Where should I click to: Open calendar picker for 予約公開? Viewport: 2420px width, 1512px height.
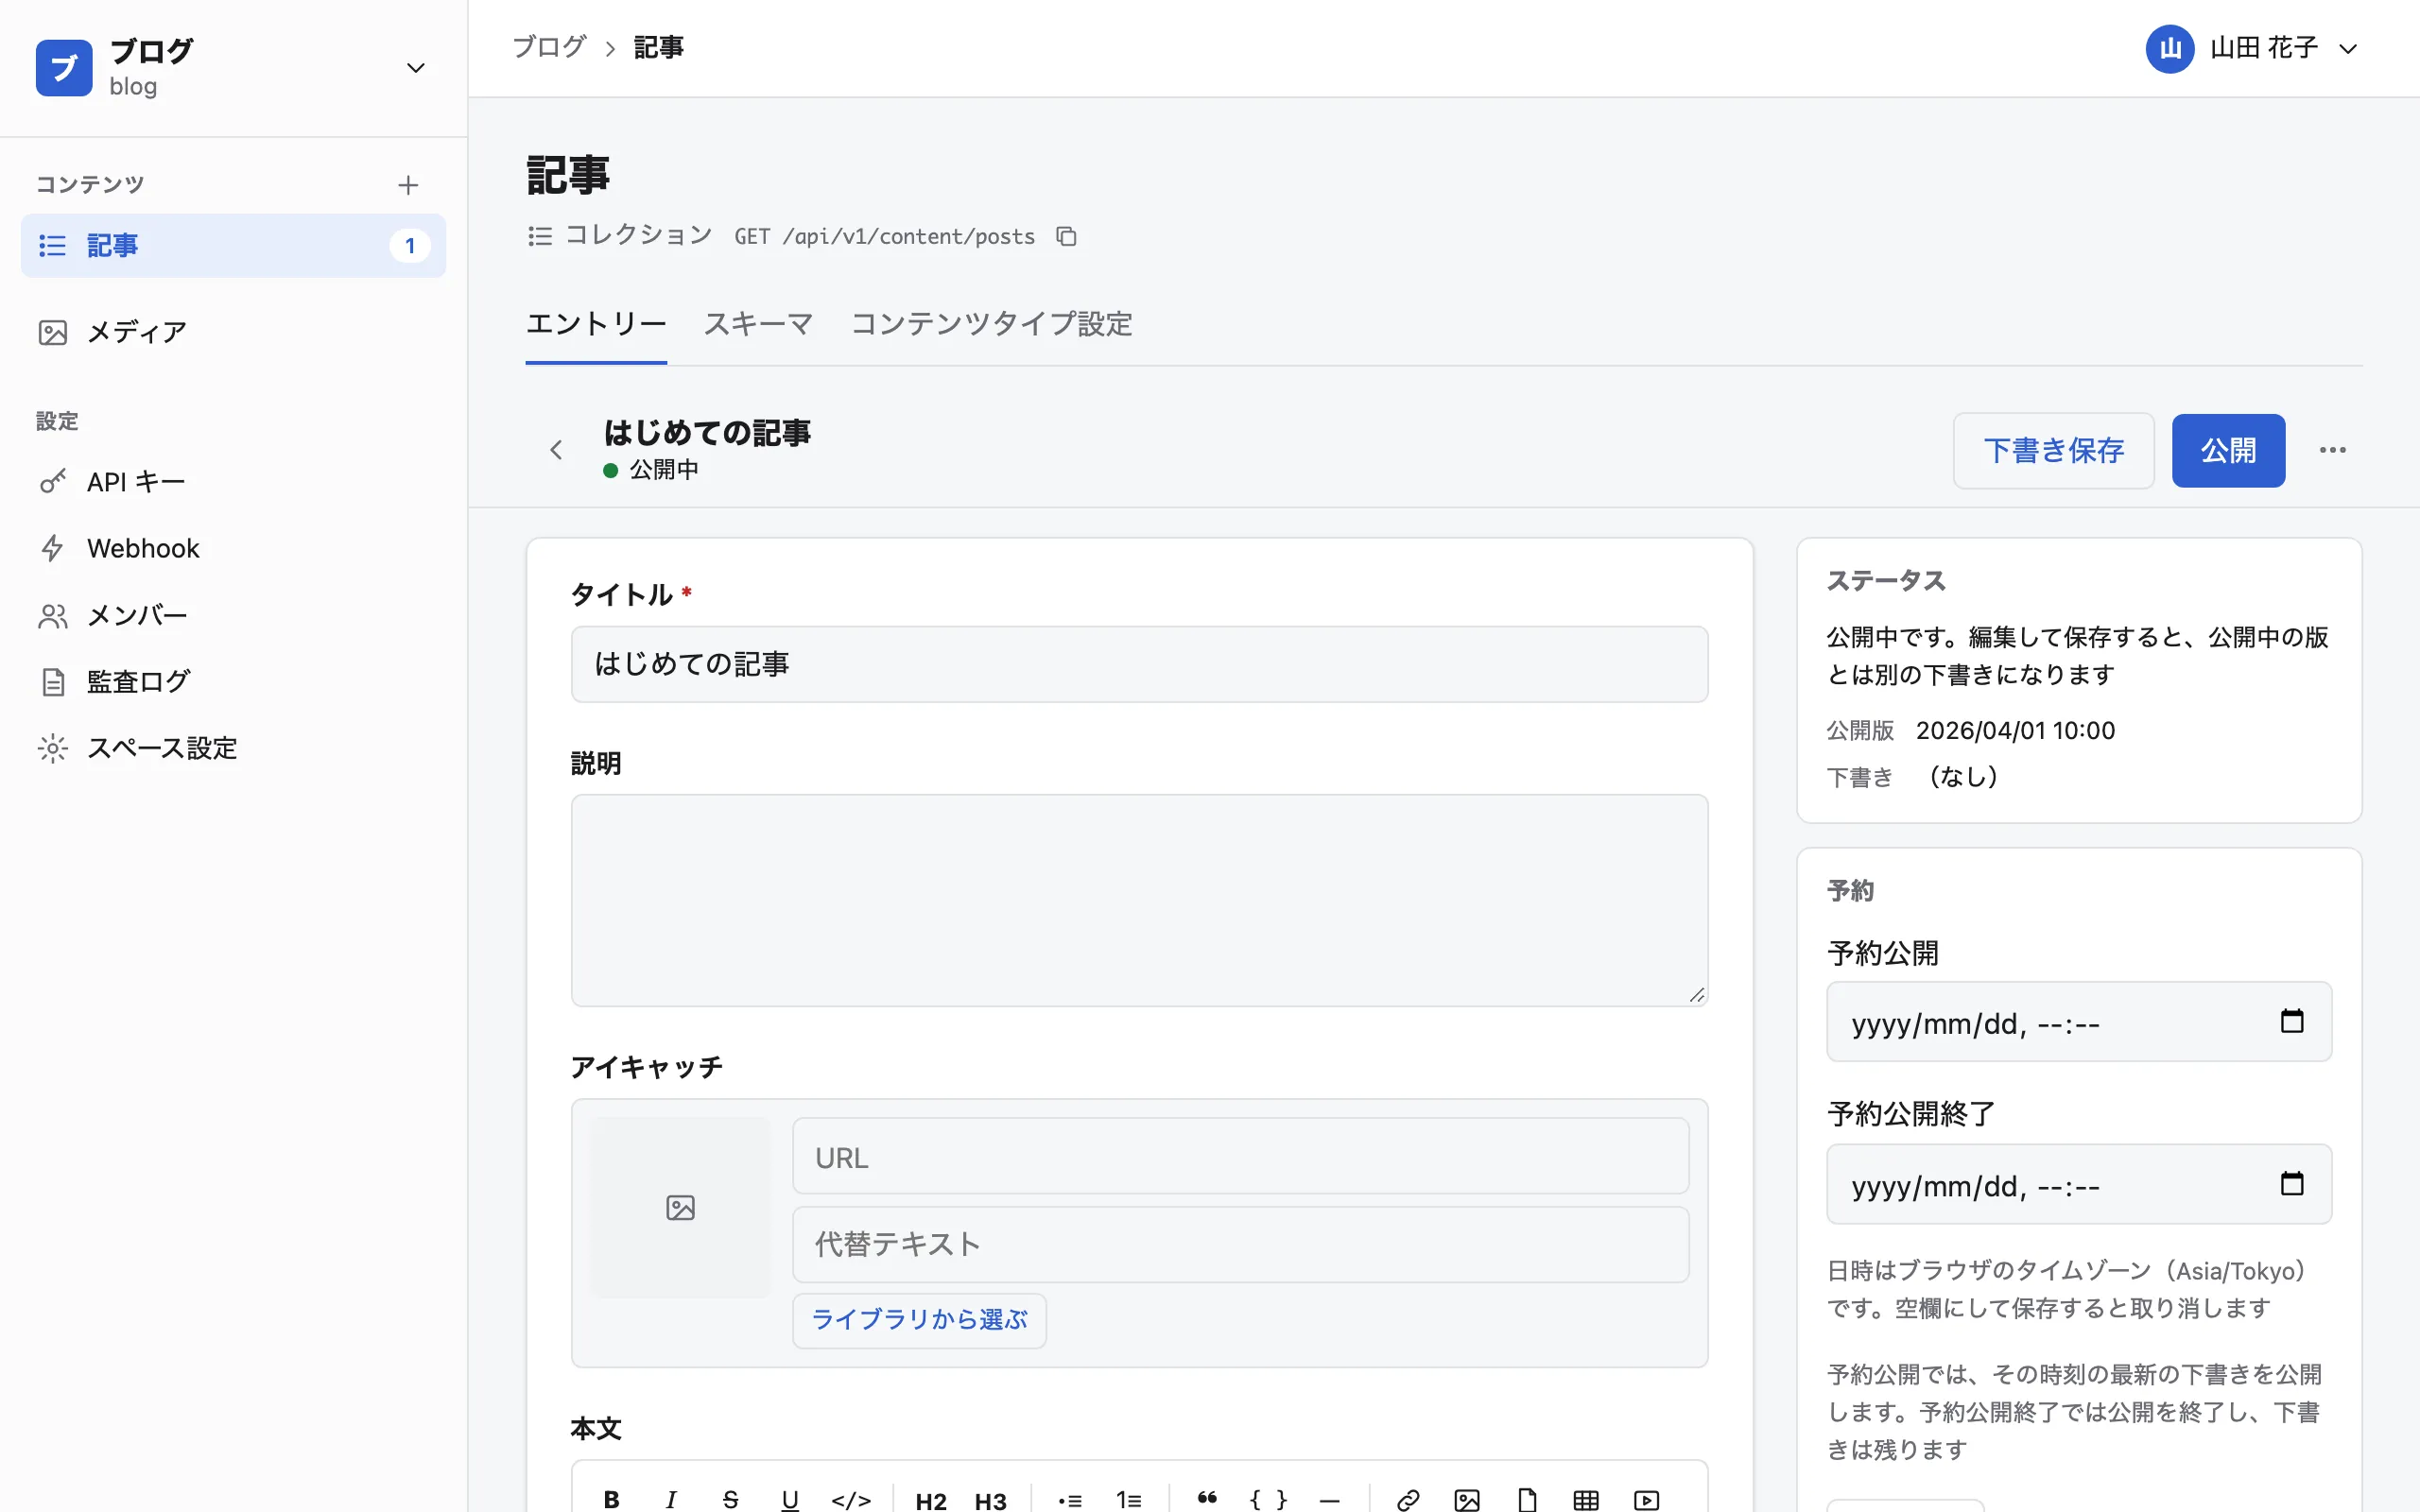point(2292,1021)
